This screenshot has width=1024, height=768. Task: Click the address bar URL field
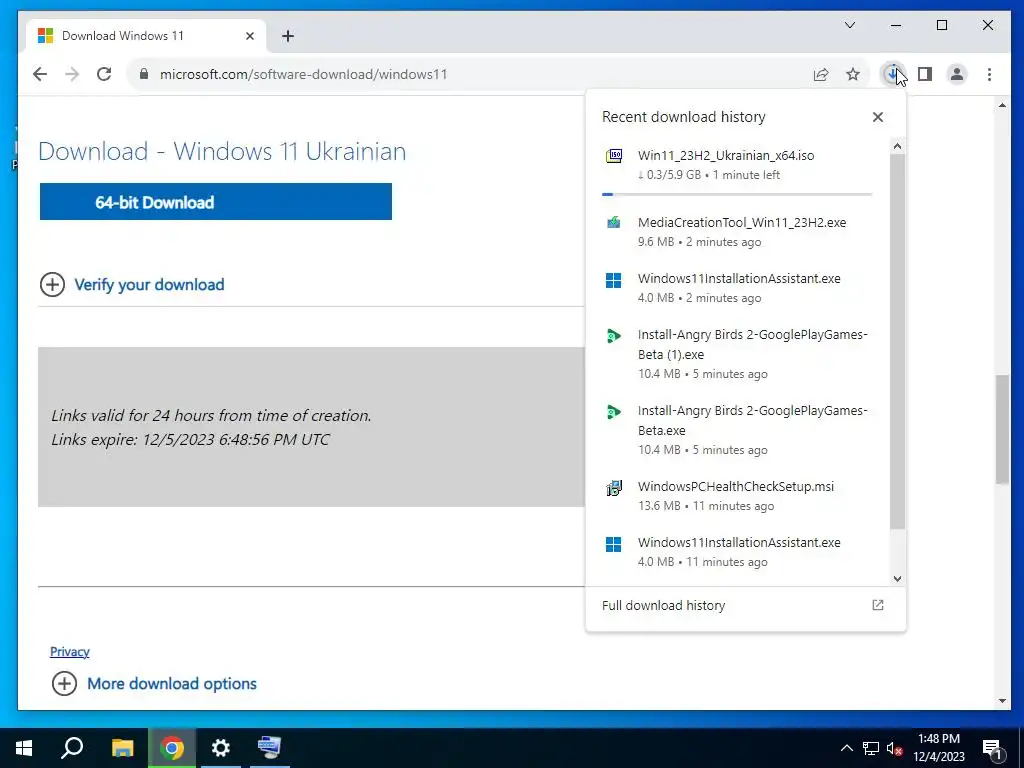click(473, 74)
